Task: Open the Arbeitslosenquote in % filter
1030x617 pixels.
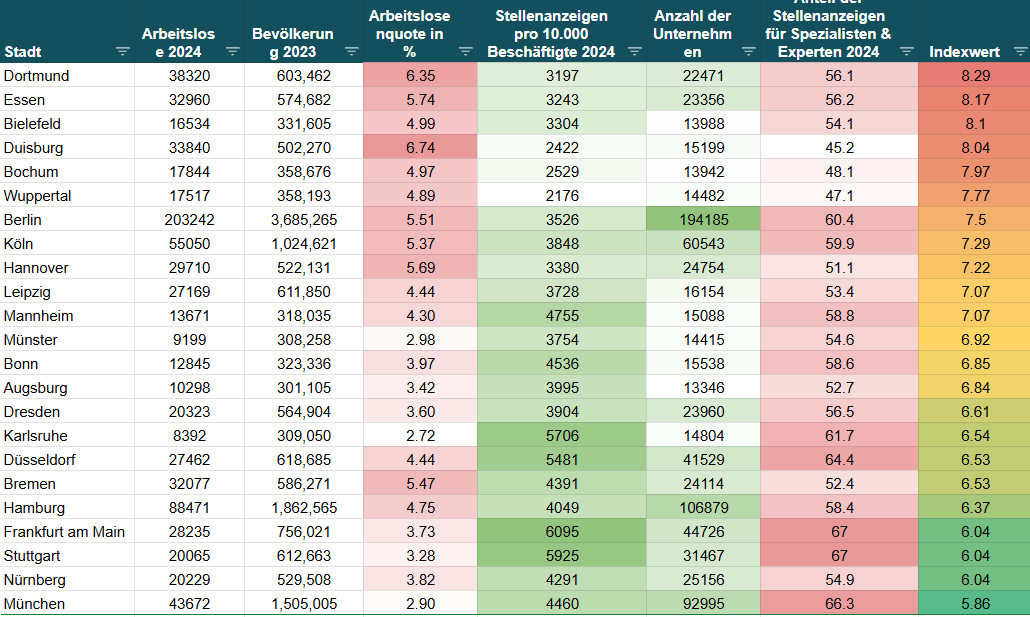Action: pos(465,51)
